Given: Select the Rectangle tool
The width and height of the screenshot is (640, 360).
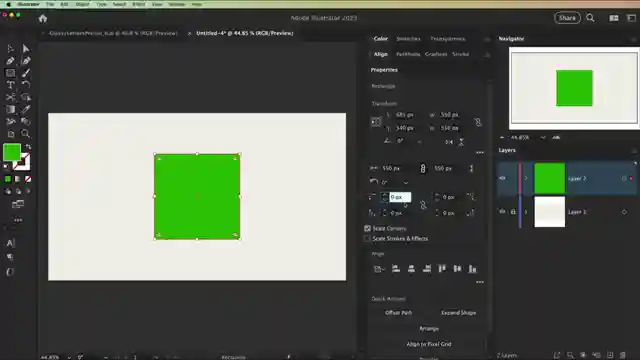Looking at the screenshot, I should click(10, 73).
